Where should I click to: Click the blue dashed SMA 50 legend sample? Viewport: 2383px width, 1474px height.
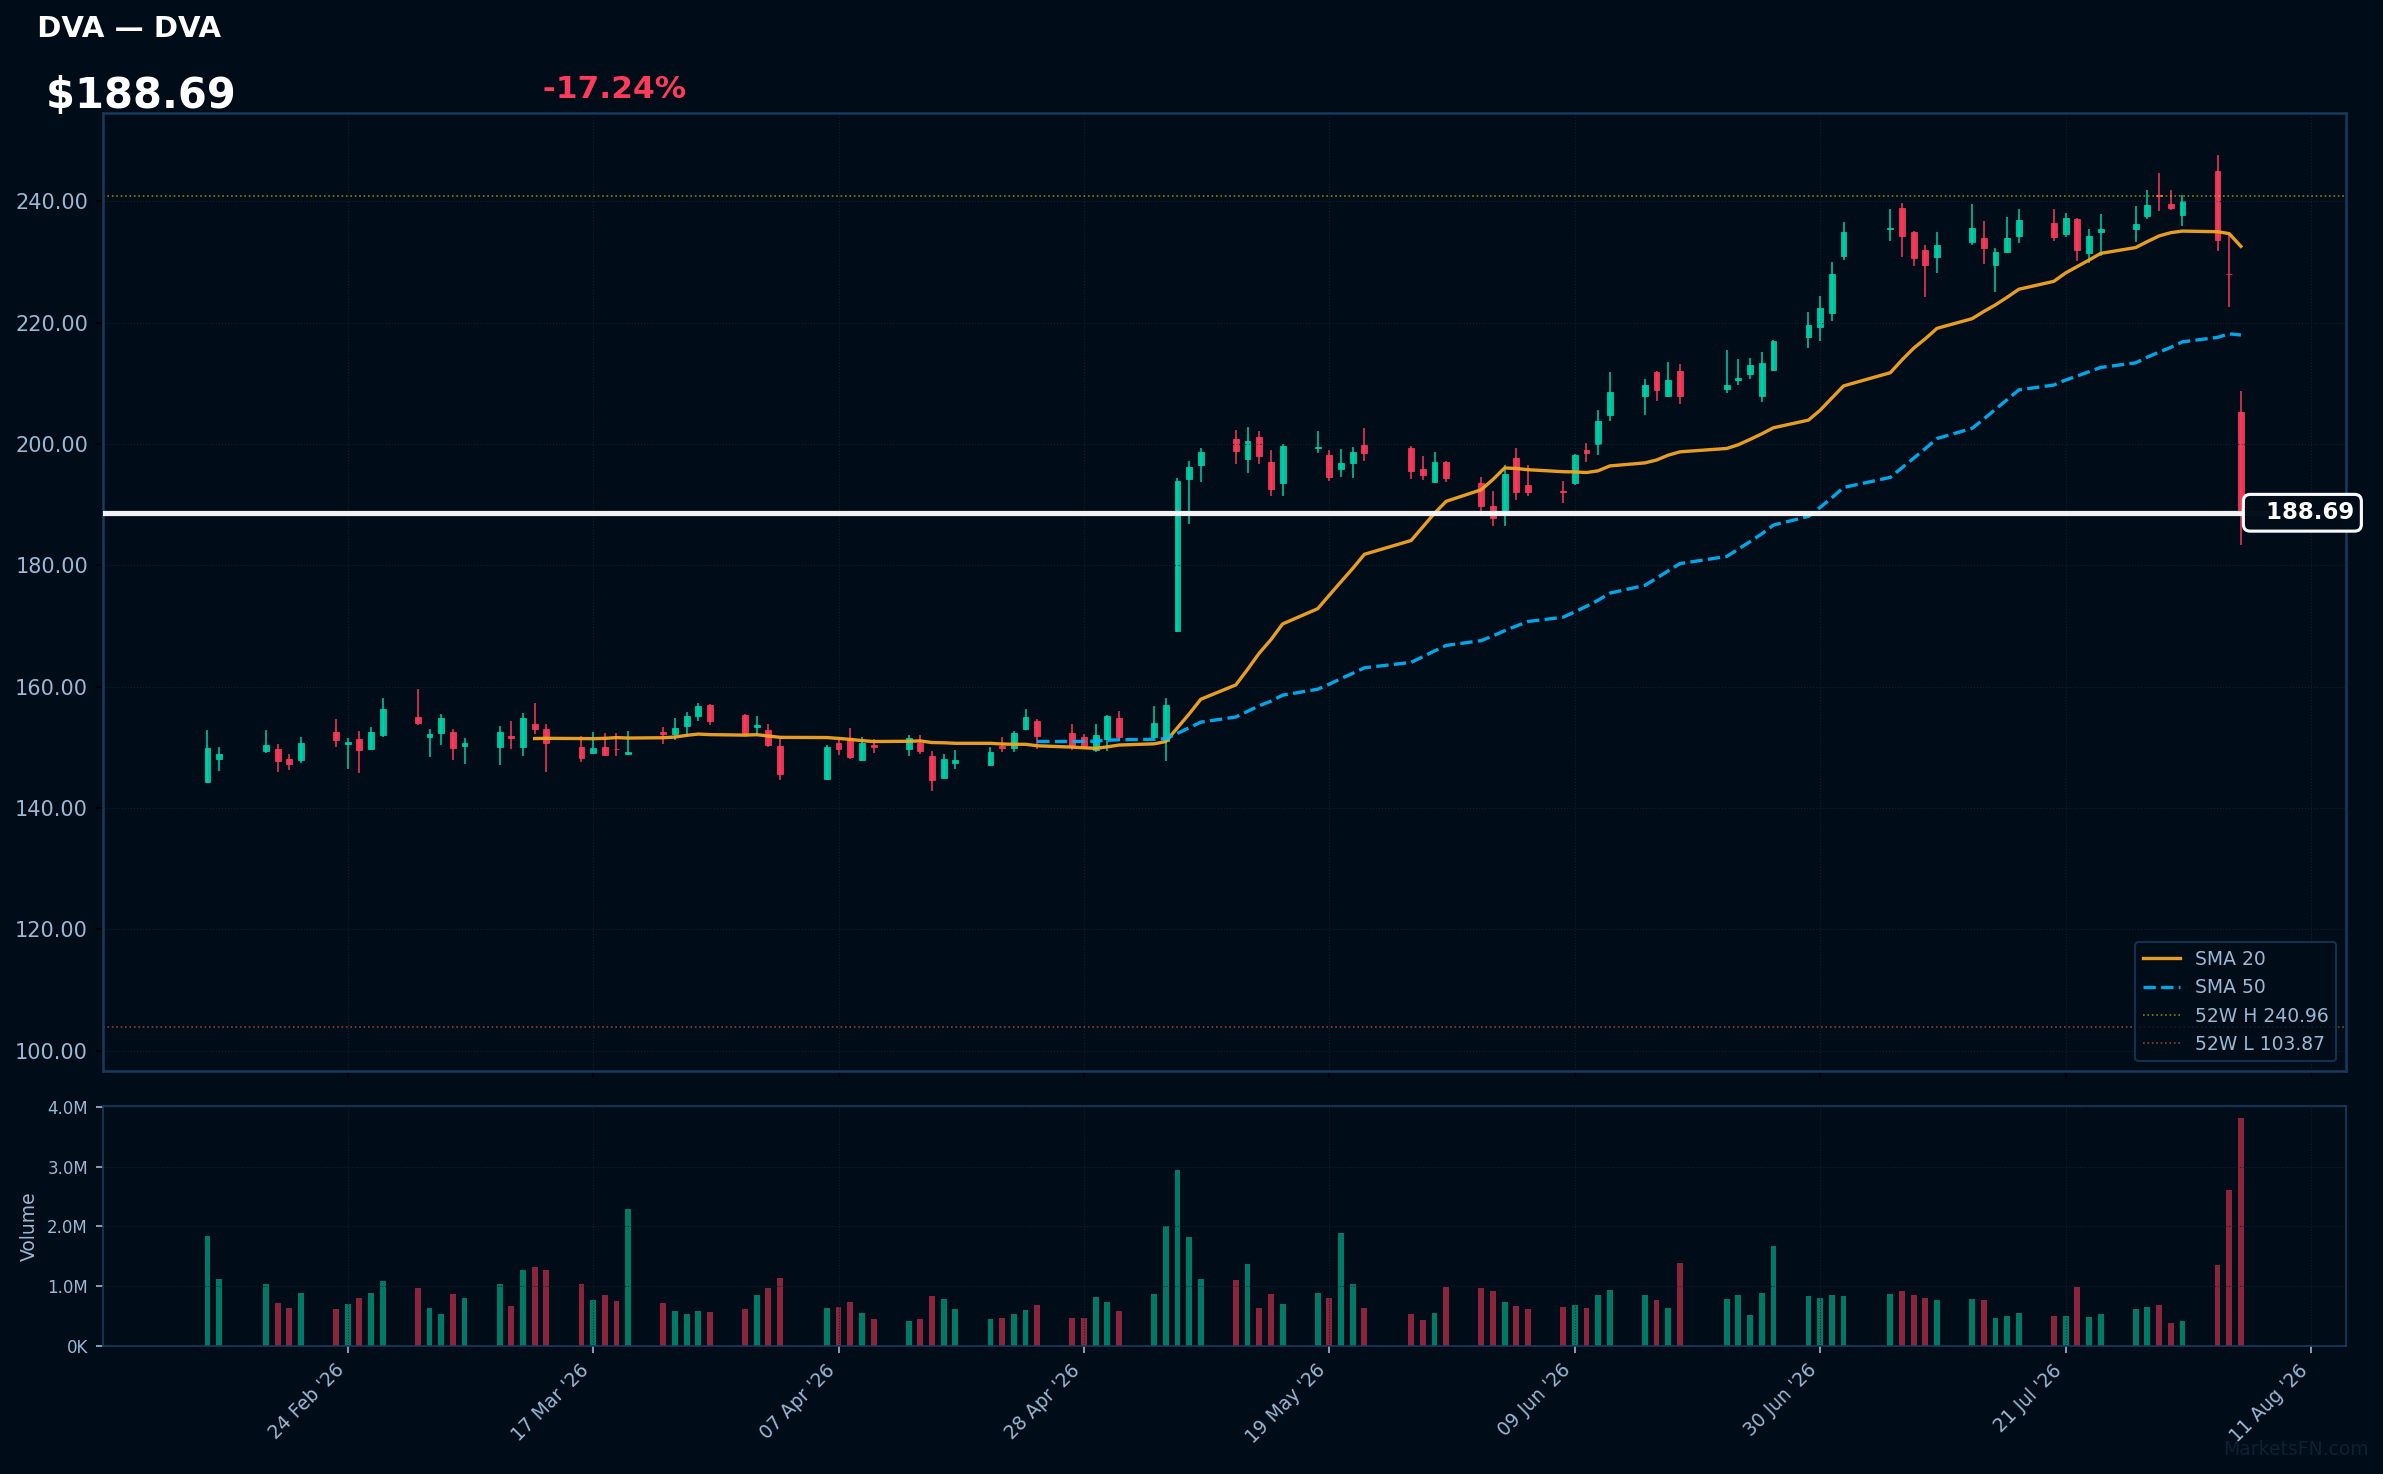pyautogui.click(x=2162, y=987)
